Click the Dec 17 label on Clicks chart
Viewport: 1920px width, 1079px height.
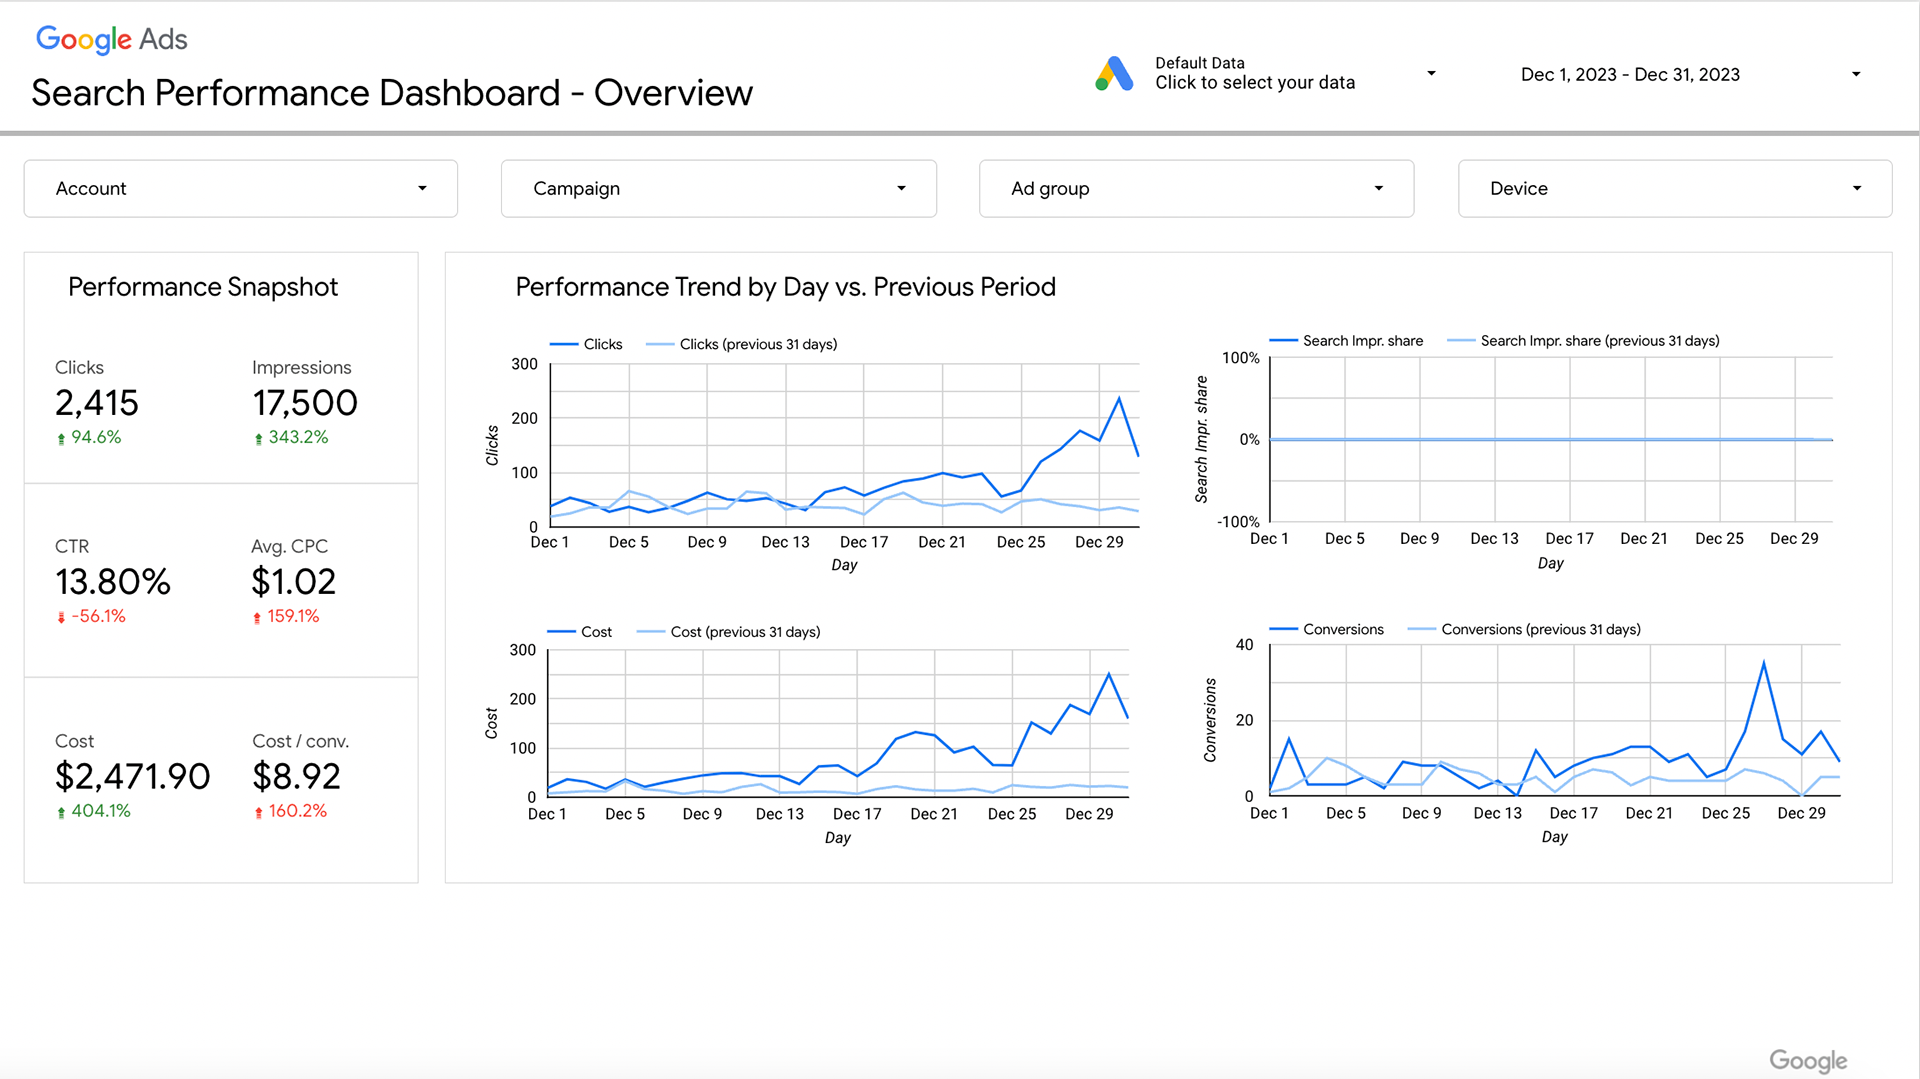tap(864, 542)
